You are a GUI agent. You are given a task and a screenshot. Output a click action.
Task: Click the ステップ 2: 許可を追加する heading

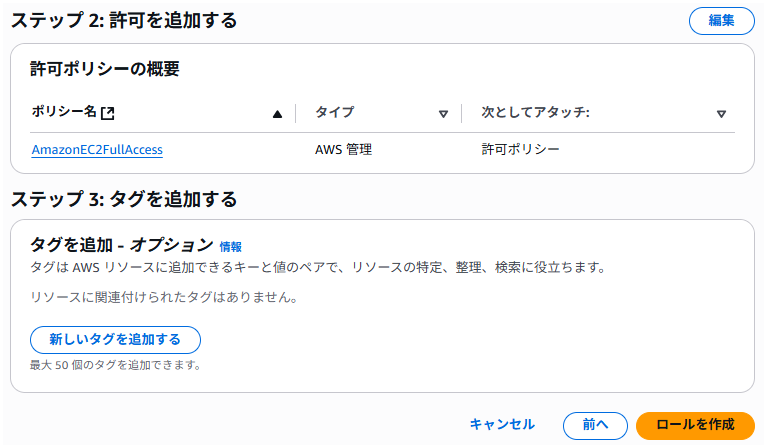tap(124, 20)
